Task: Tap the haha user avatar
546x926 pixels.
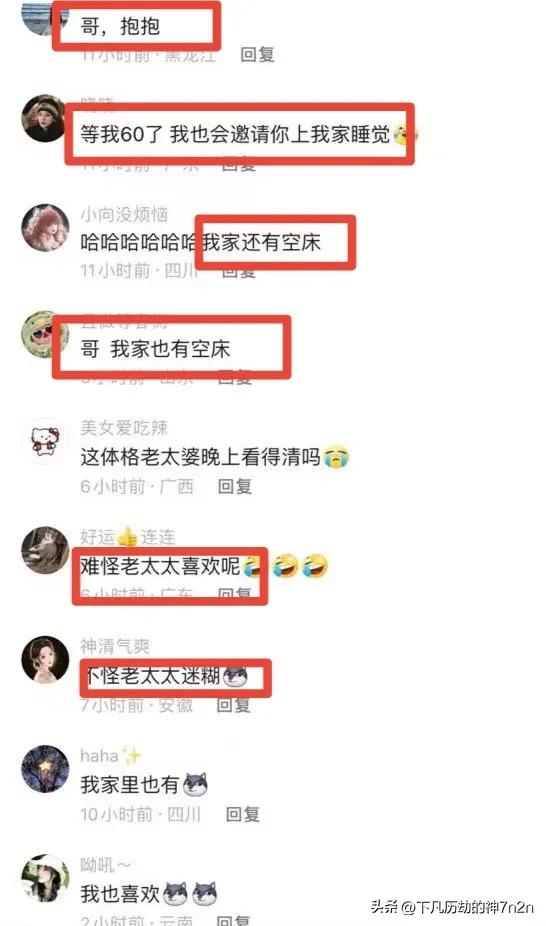Action: click(x=45, y=768)
